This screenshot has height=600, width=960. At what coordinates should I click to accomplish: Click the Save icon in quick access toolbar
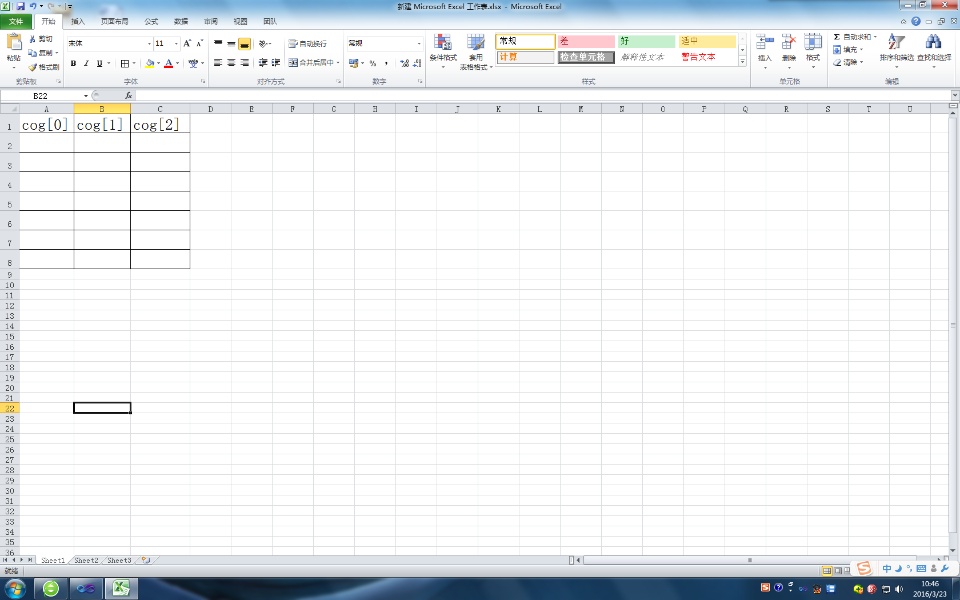(x=20, y=6)
